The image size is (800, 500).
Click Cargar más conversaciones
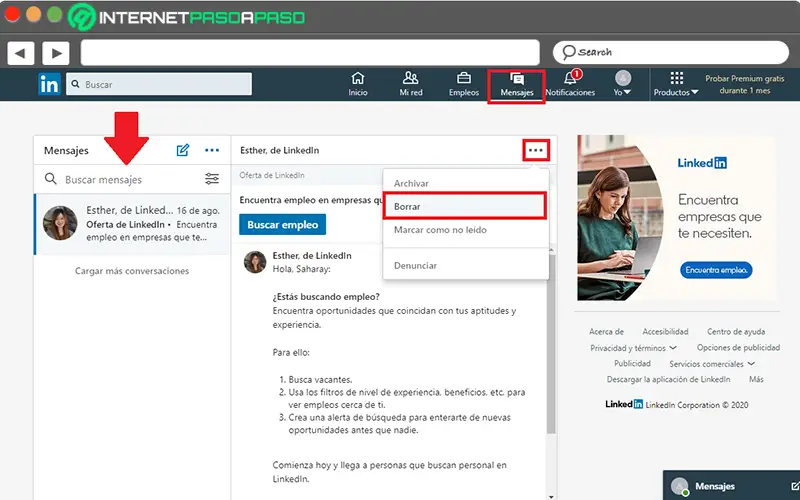[132, 271]
